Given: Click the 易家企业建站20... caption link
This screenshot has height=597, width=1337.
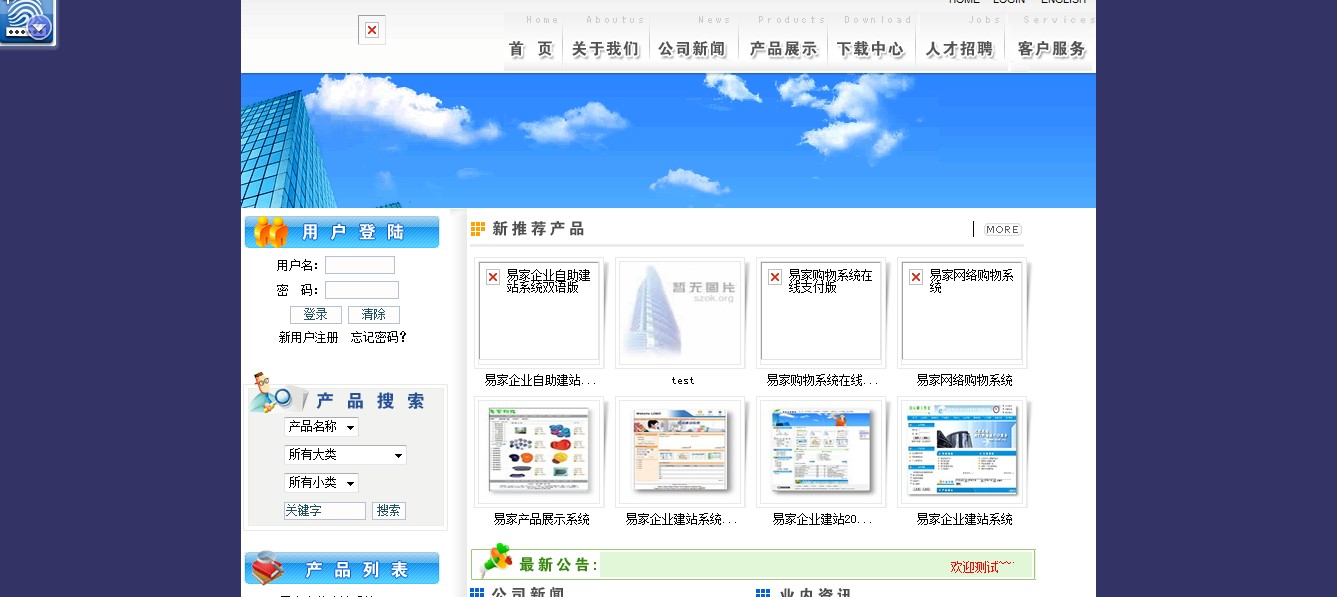Looking at the screenshot, I should [x=822, y=520].
